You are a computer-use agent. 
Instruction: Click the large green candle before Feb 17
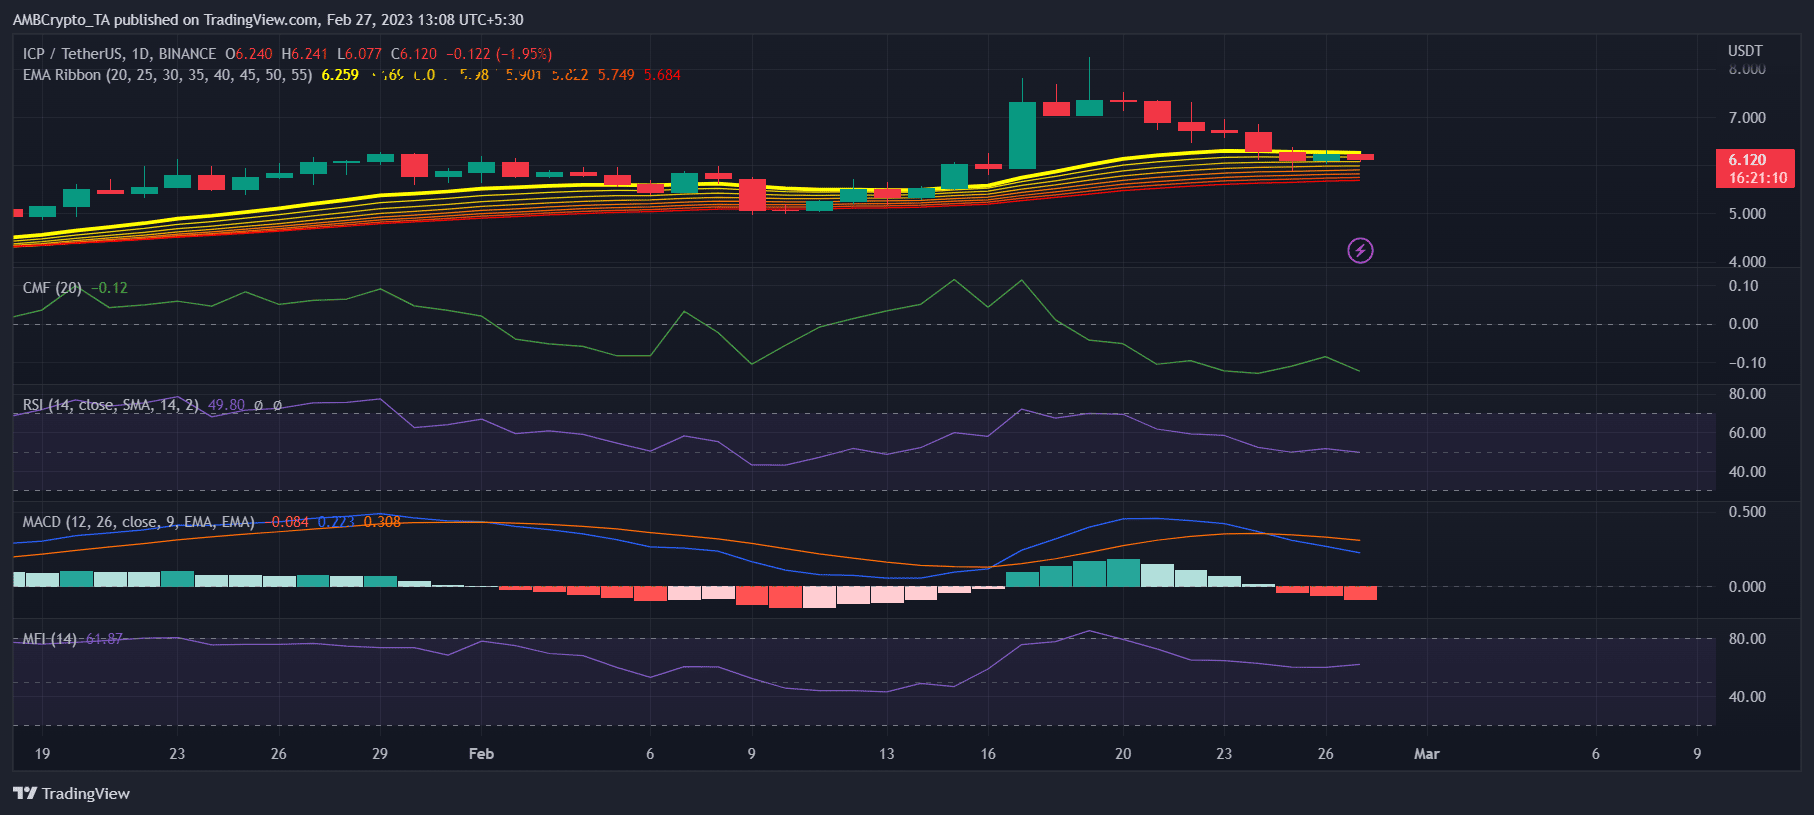[x=1022, y=135]
